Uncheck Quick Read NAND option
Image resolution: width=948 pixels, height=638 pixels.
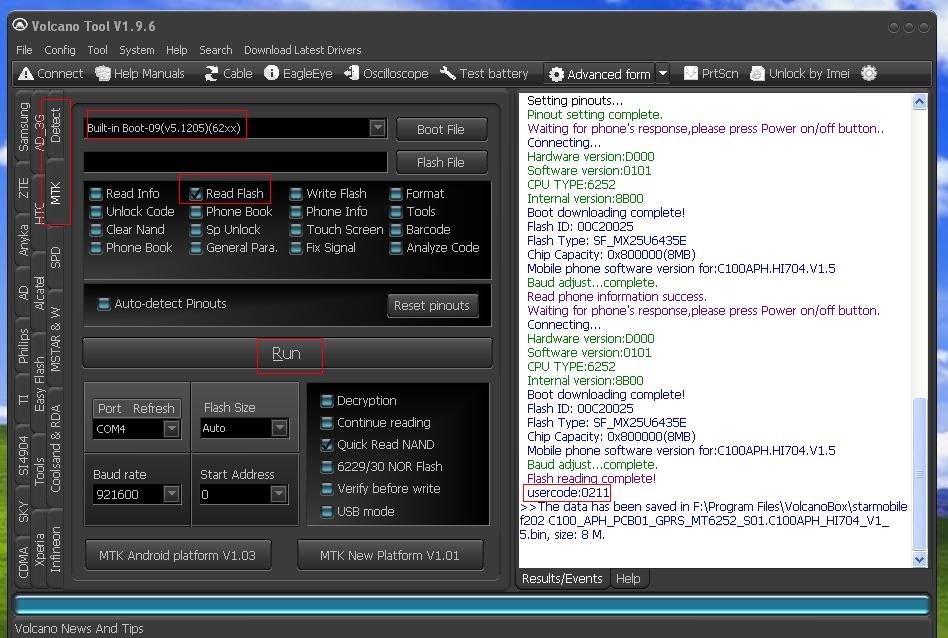(x=326, y=445)
